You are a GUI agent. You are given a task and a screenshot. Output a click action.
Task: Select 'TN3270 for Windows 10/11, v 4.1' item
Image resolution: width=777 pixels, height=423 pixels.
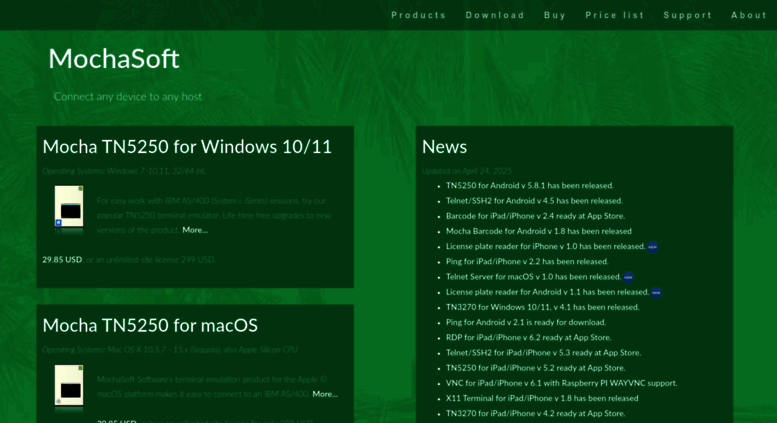pos(543,307)
